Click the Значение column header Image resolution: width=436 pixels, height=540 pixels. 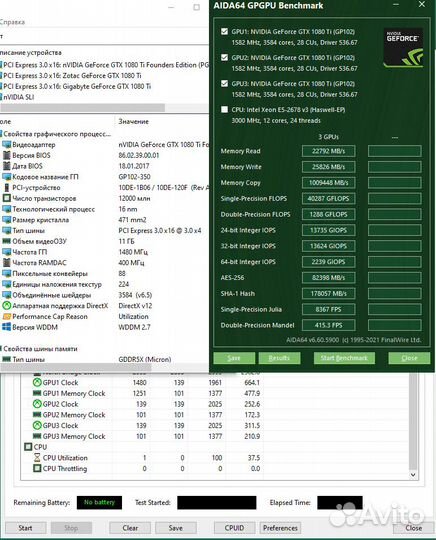point(134,122)
